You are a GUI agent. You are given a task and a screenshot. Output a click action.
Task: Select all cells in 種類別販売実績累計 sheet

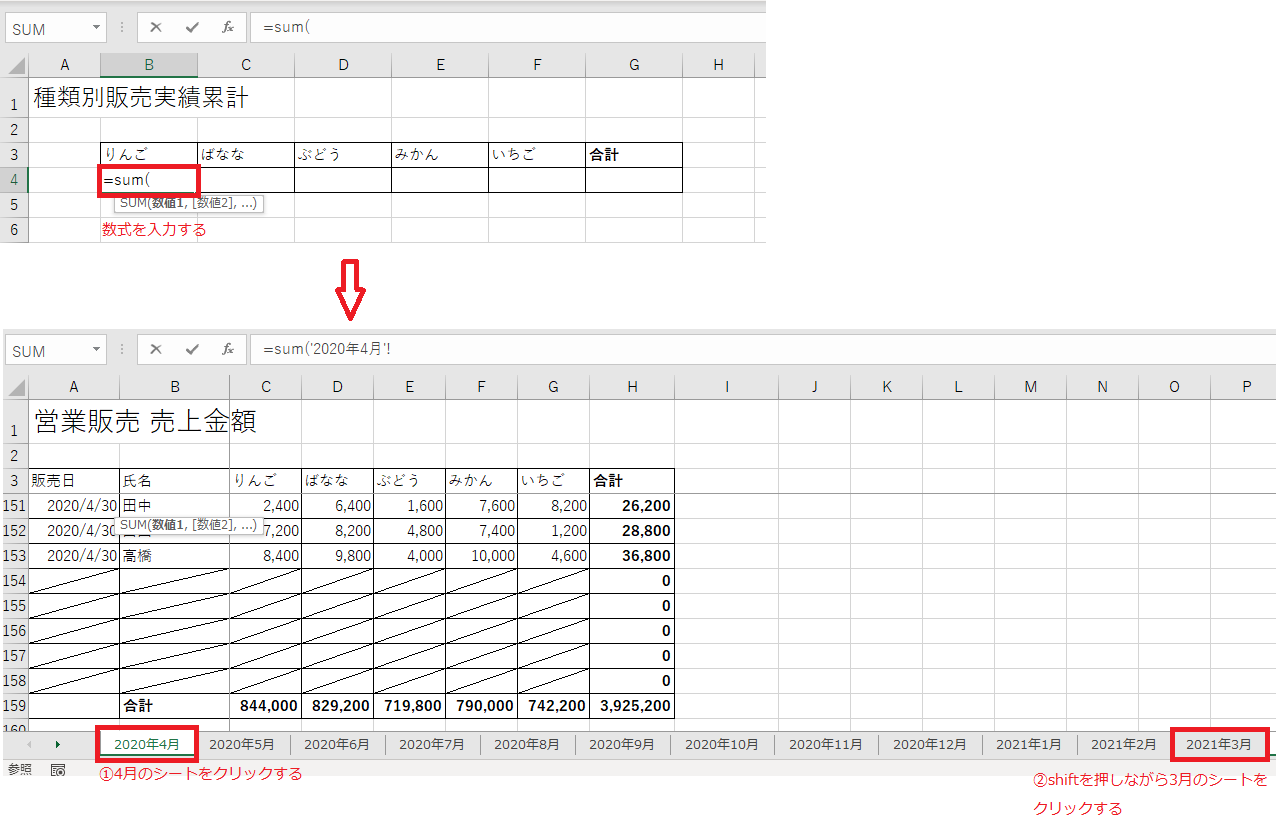[16, 66]
